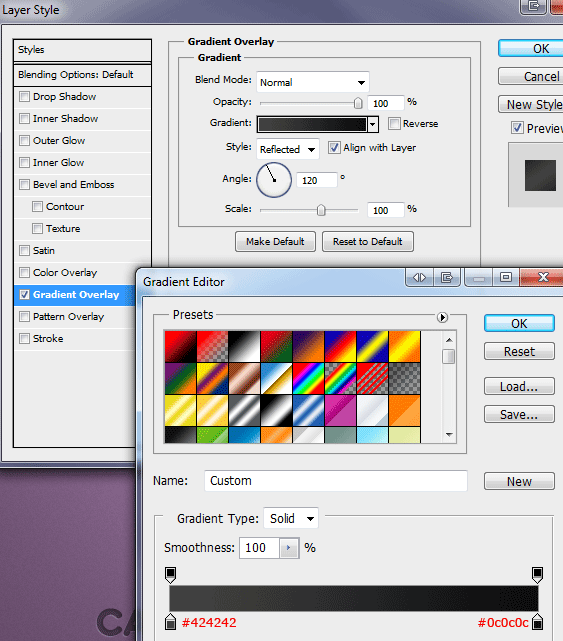This screenshot has height=641, width=563.
Task: Select the rainbow spectrum gradient preset
Action: pyautogui.click(x=308, y=378)
